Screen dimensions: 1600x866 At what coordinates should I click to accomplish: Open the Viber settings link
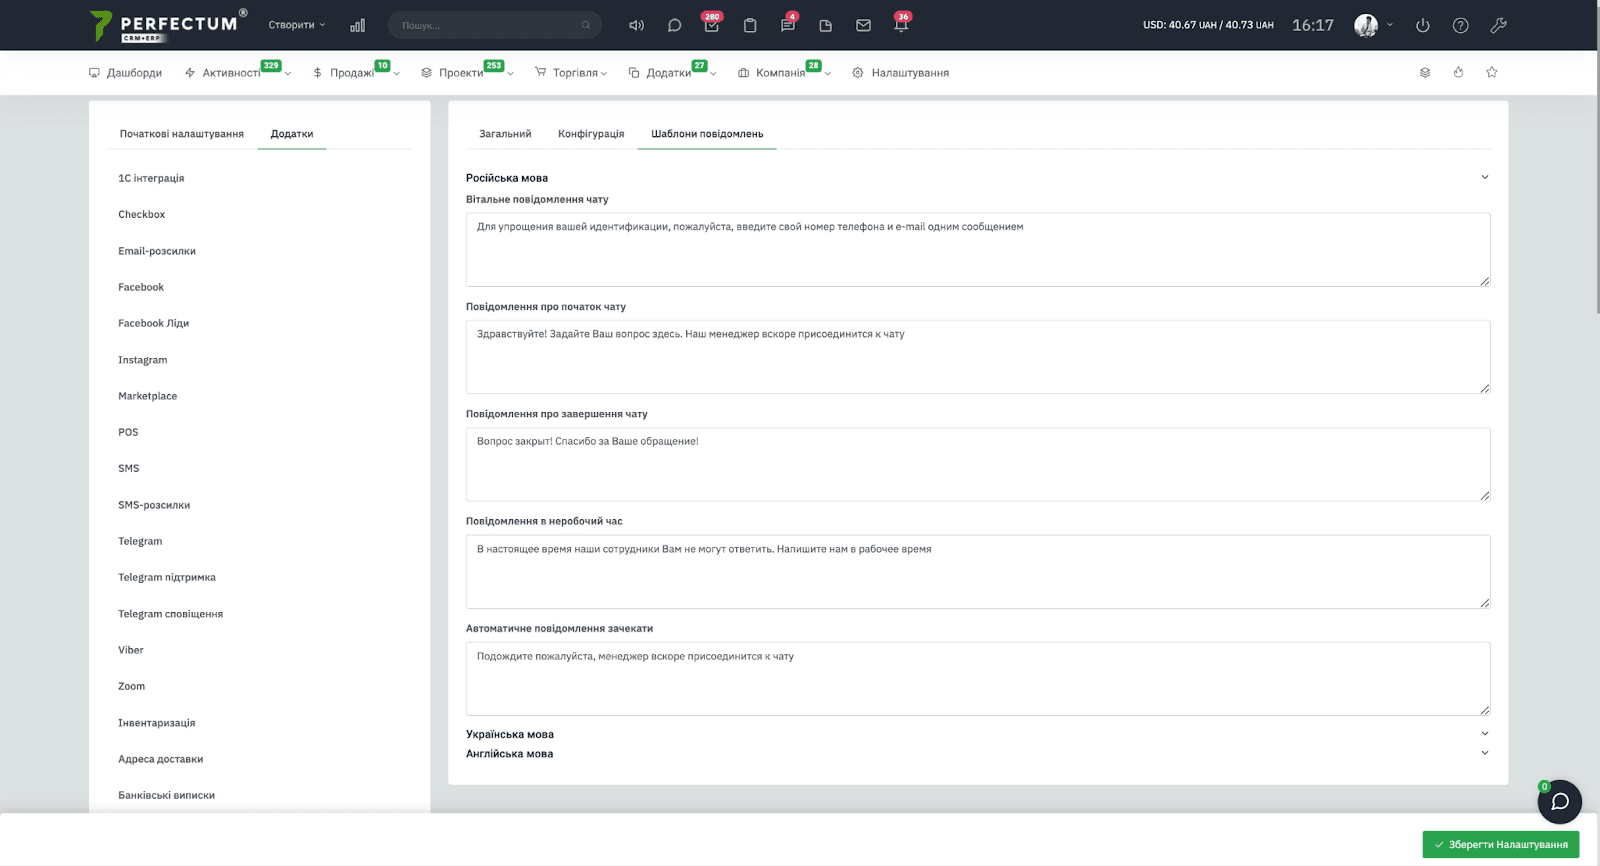pos(131,650)
